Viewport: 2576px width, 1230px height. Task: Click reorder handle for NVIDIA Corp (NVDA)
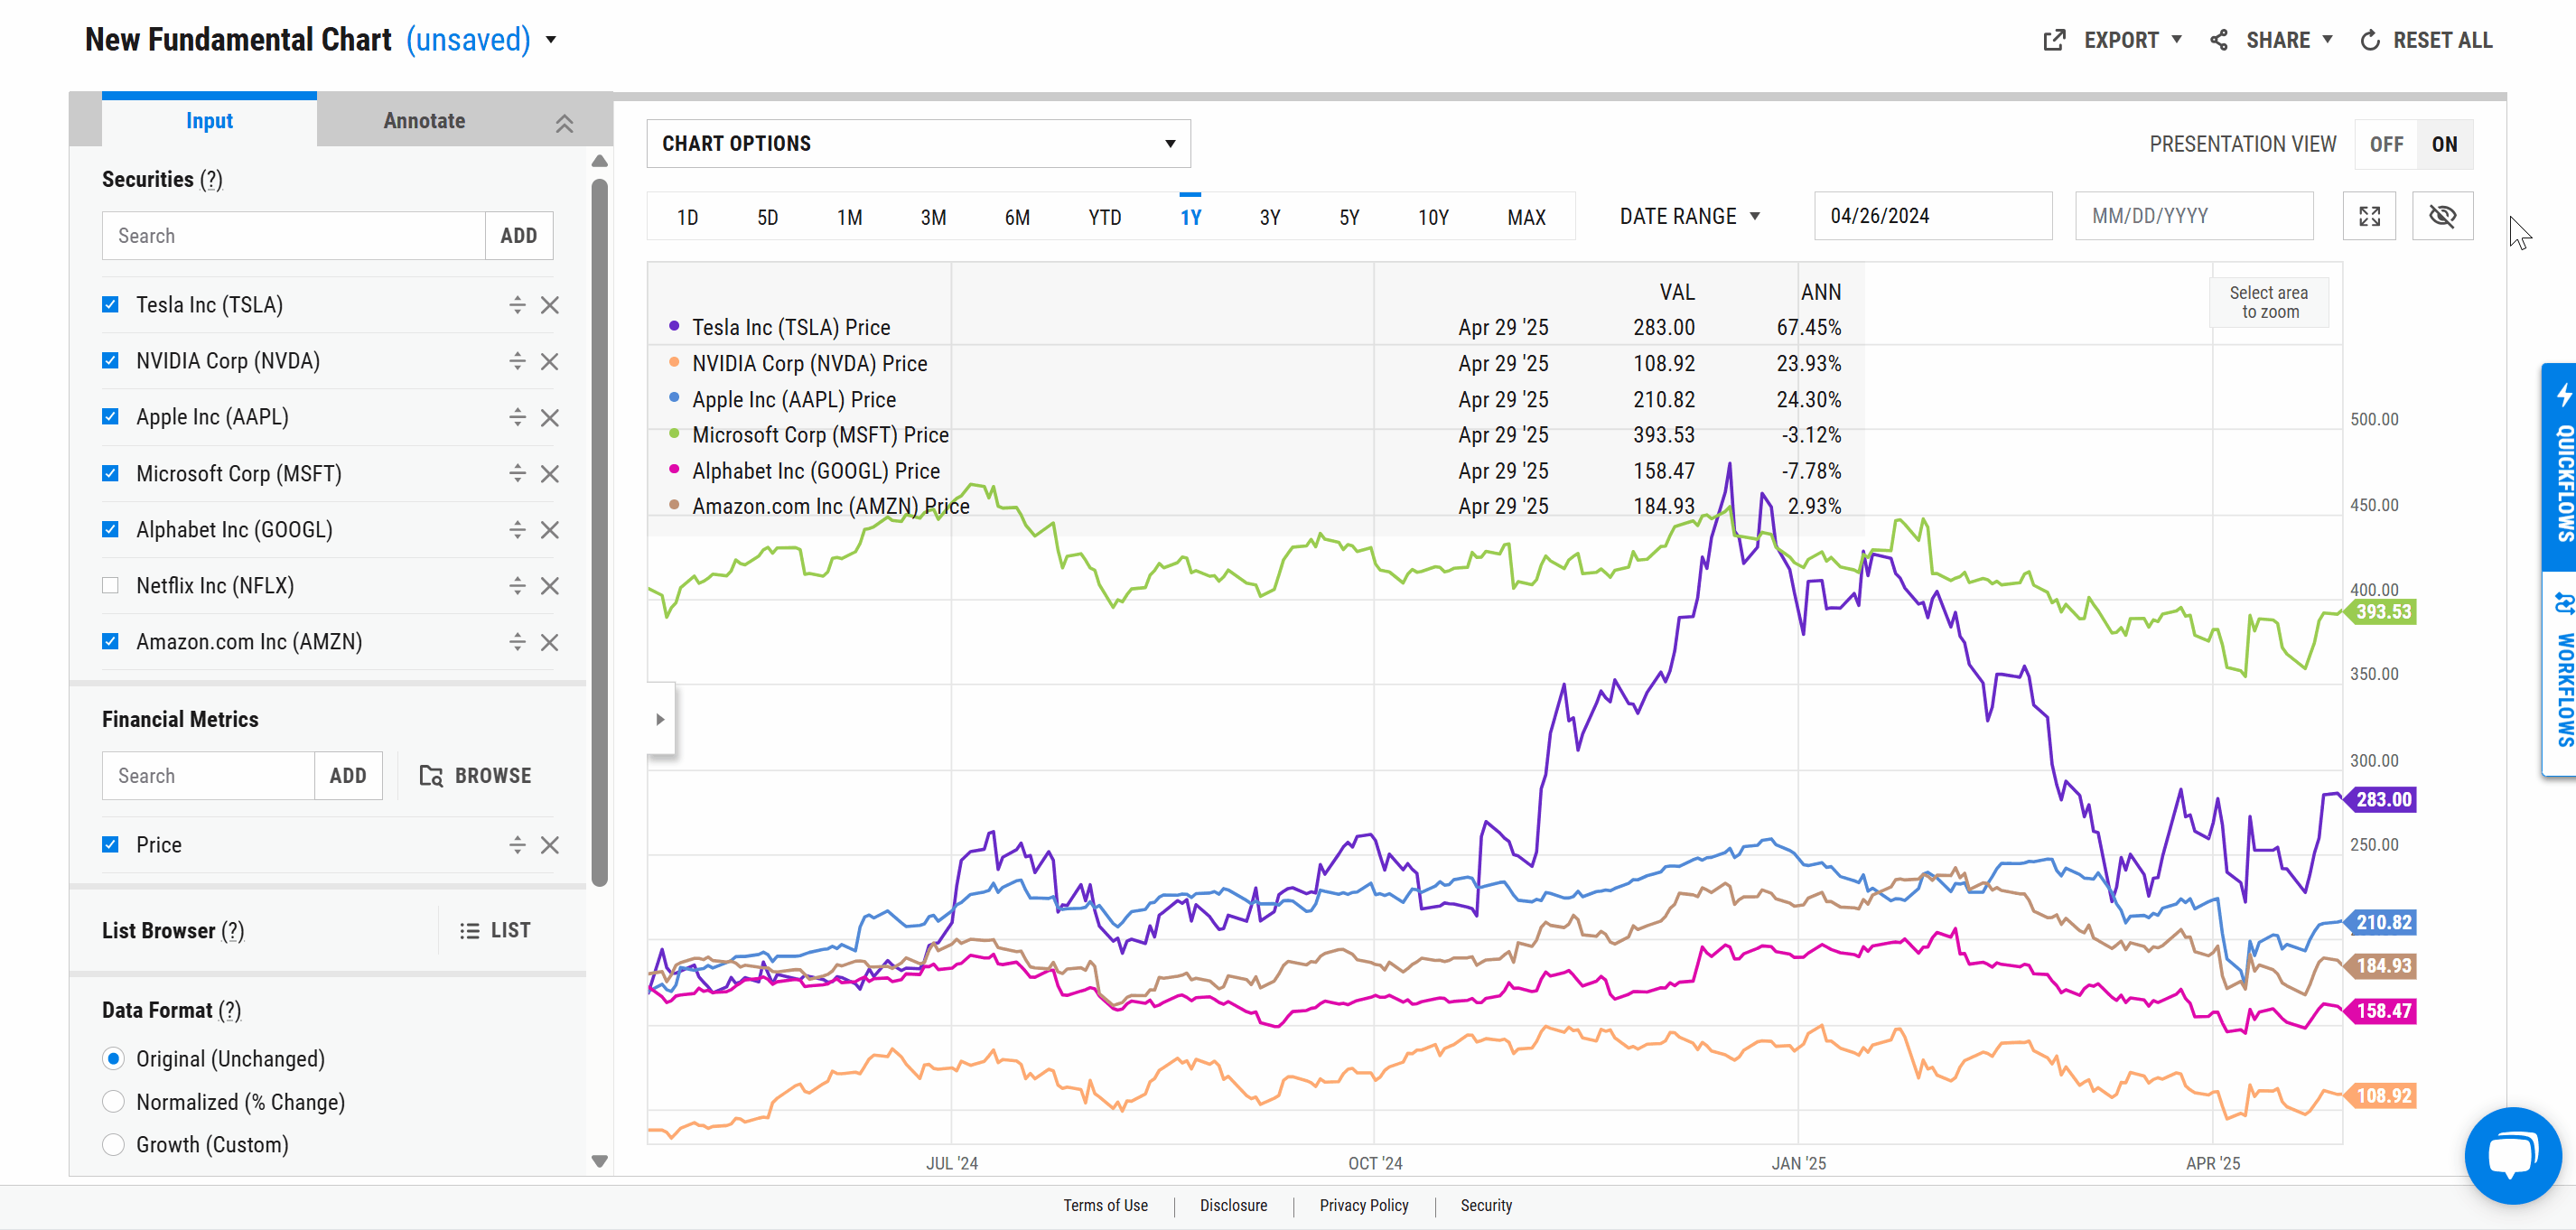click(517, 361)
